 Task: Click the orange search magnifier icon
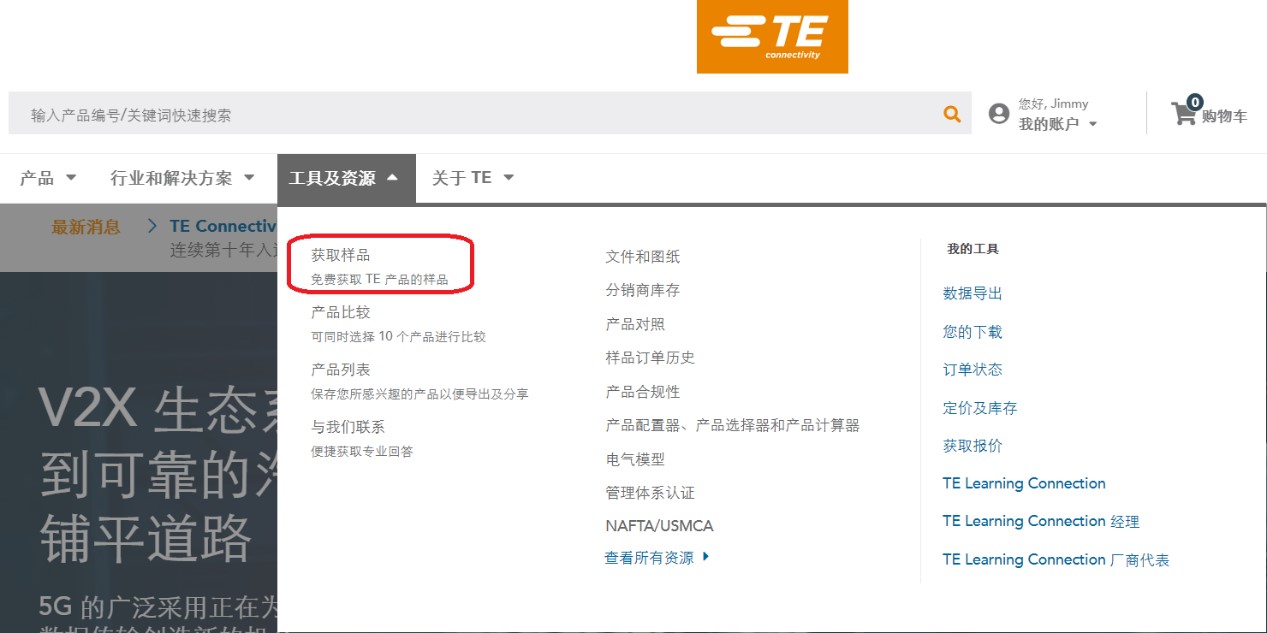point(952,114)
